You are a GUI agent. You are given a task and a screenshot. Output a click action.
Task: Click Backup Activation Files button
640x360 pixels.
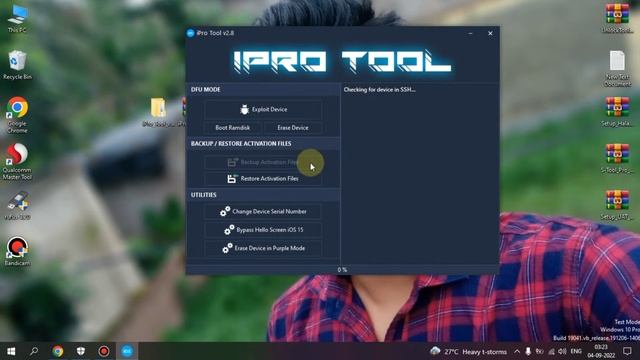[263, 162]
